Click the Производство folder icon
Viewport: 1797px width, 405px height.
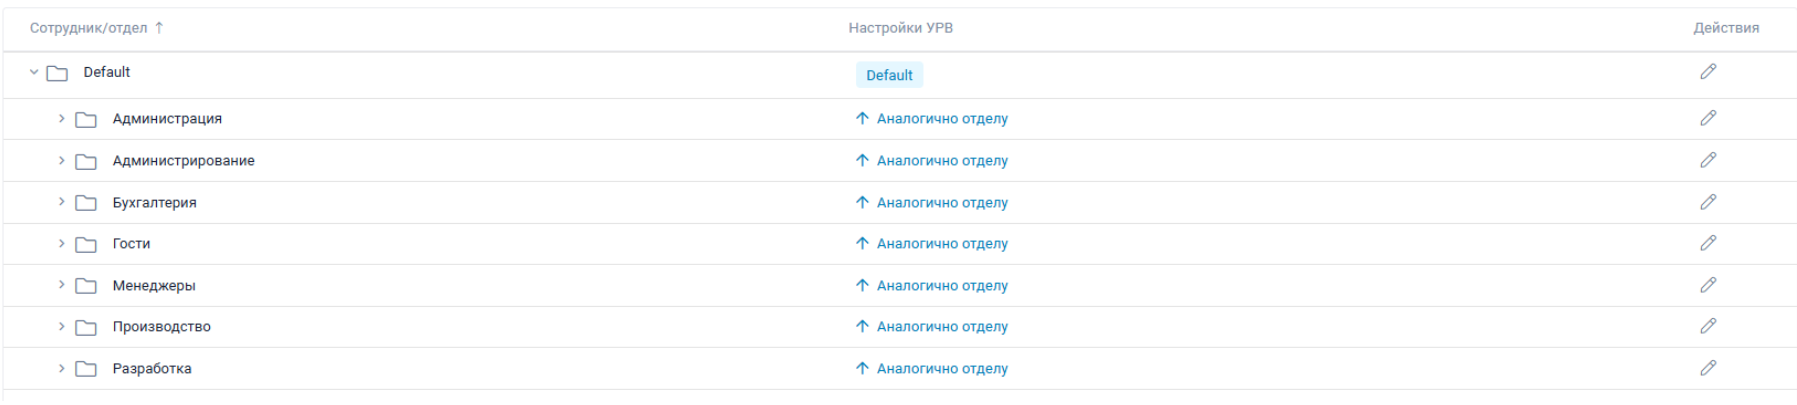(x=87, y=327)
